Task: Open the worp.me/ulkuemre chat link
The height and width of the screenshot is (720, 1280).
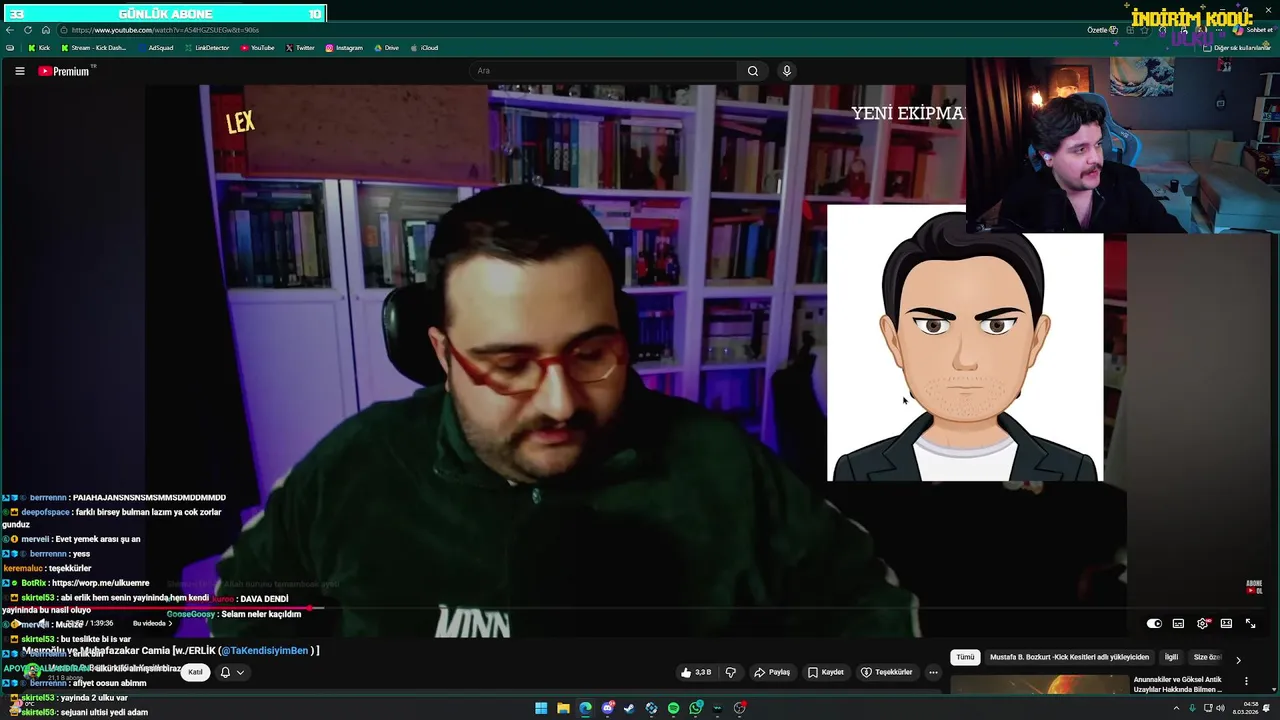Action: pos(99,583)
